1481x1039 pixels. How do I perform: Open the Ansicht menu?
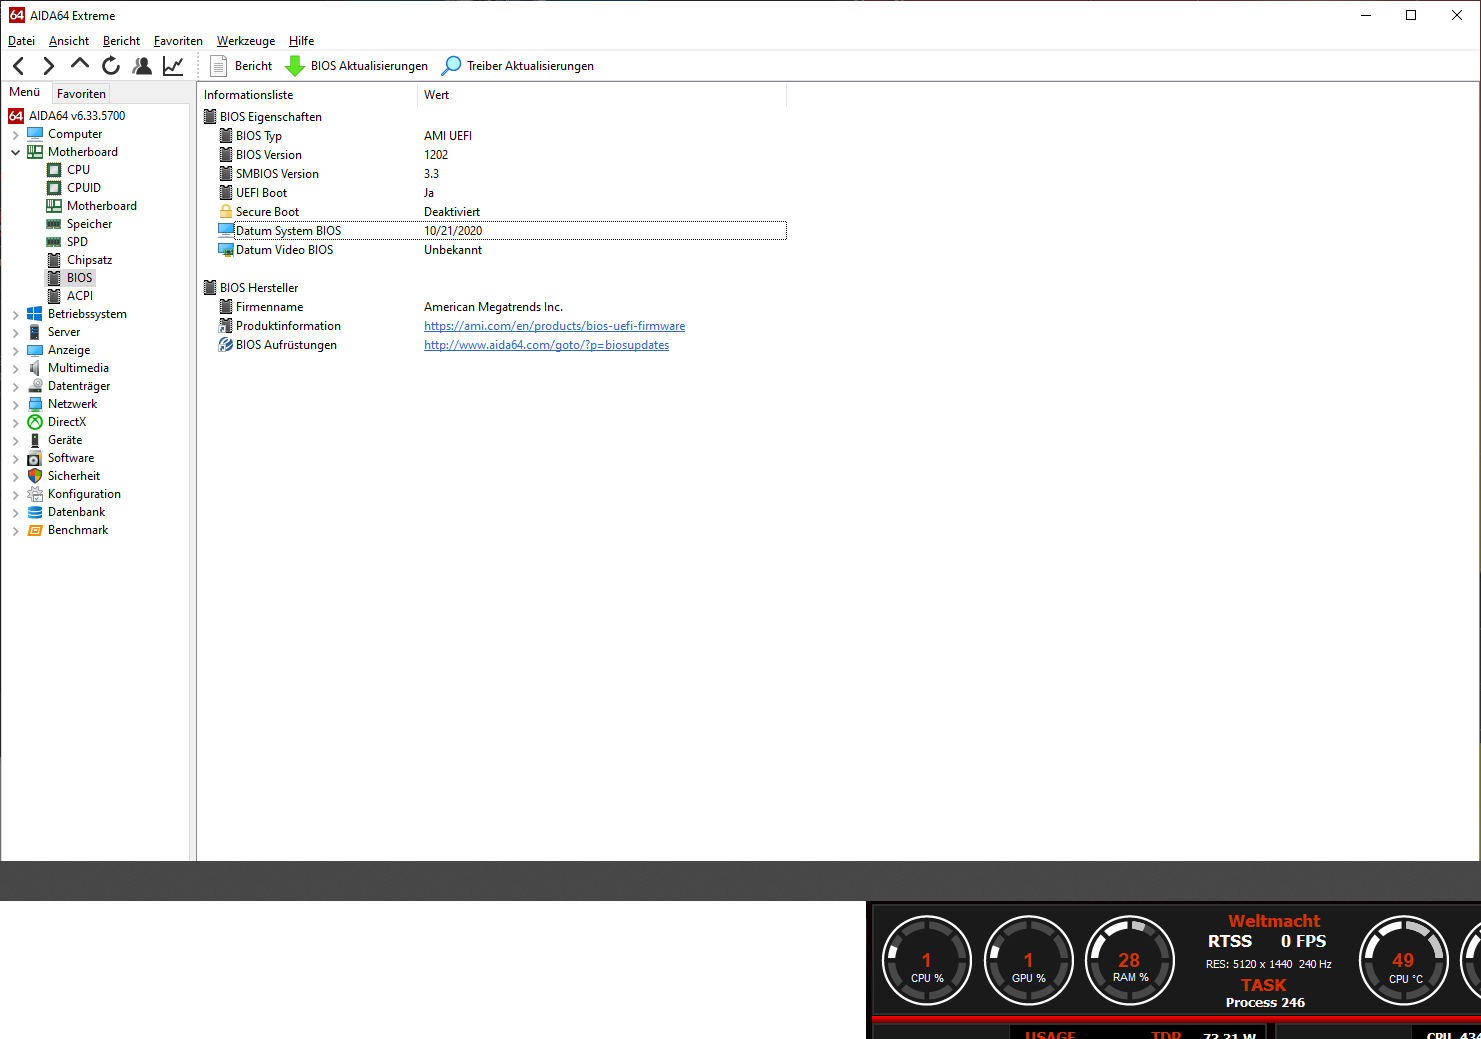pyautogui.click(x=69, y=41)
